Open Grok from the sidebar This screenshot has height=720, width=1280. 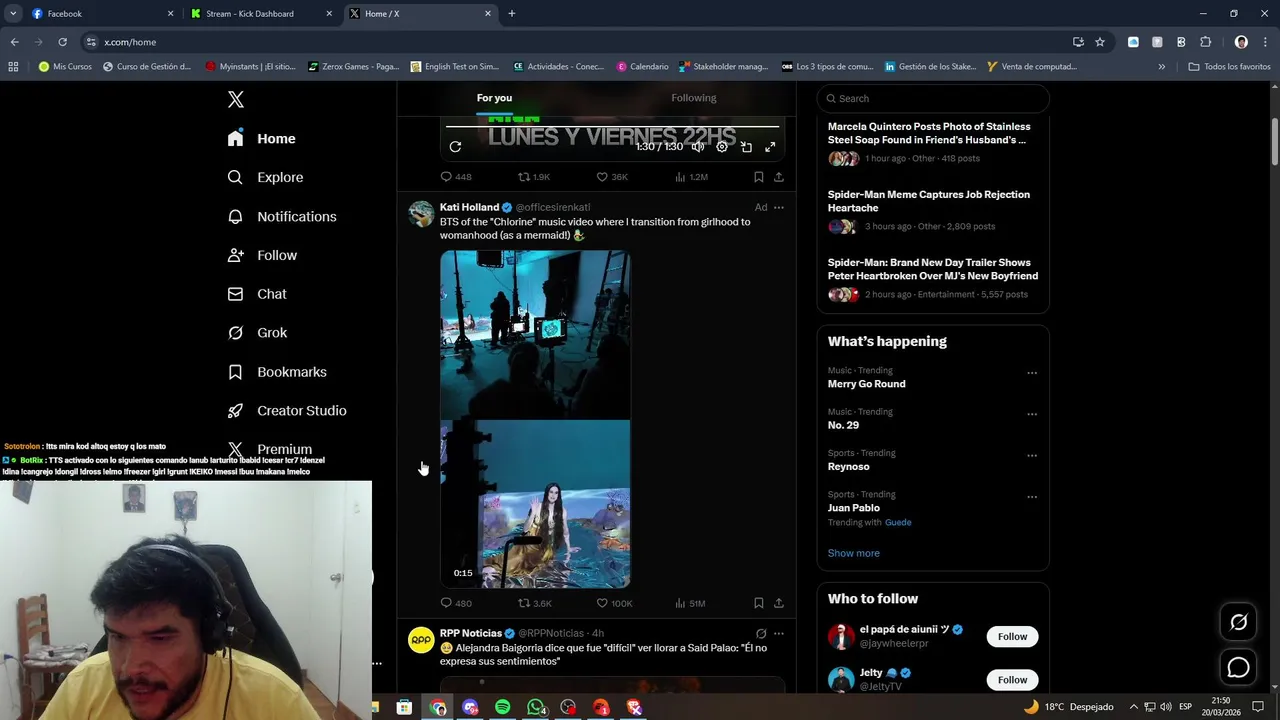pyautogui.click(x=257, y=333)
